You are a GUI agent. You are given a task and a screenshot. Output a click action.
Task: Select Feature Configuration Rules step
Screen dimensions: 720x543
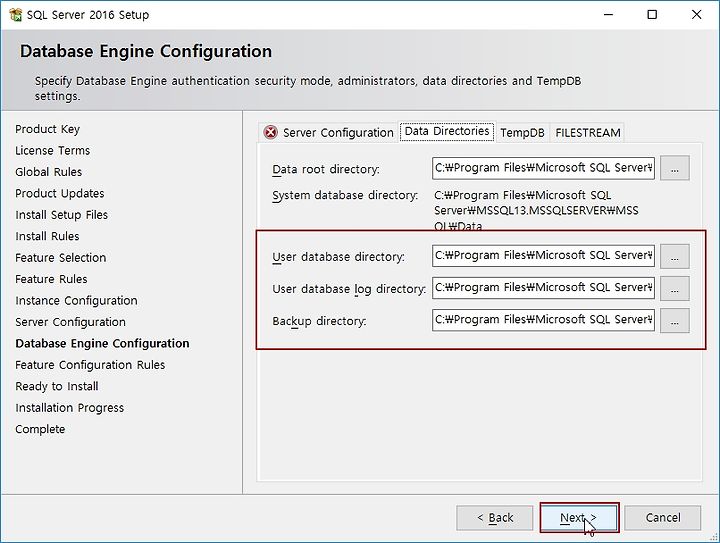click(x=90, y=365)
